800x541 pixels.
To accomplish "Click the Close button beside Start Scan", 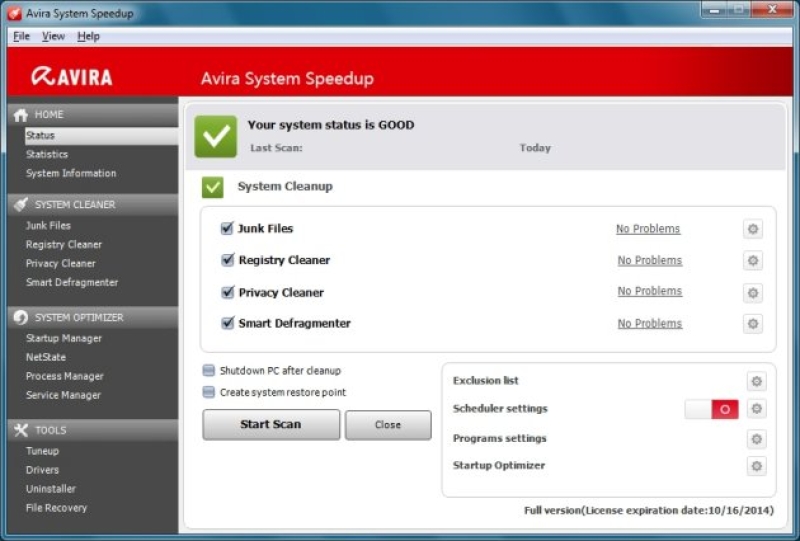I will coord(388,425).
